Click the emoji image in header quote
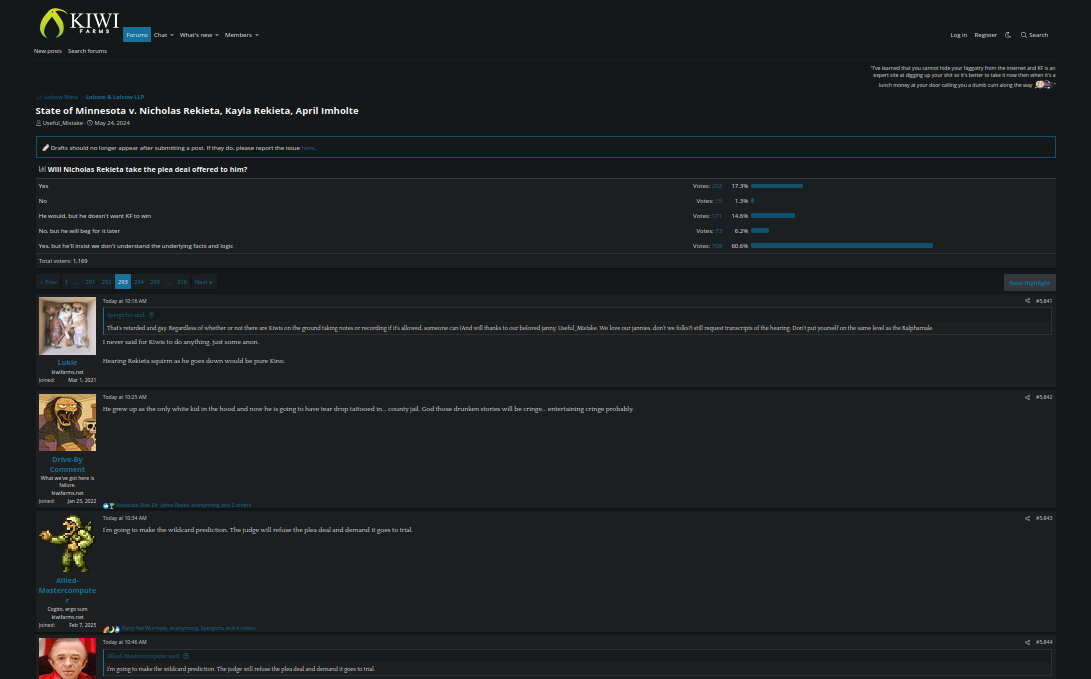The image size is (1091, 679). [1044, 84]
